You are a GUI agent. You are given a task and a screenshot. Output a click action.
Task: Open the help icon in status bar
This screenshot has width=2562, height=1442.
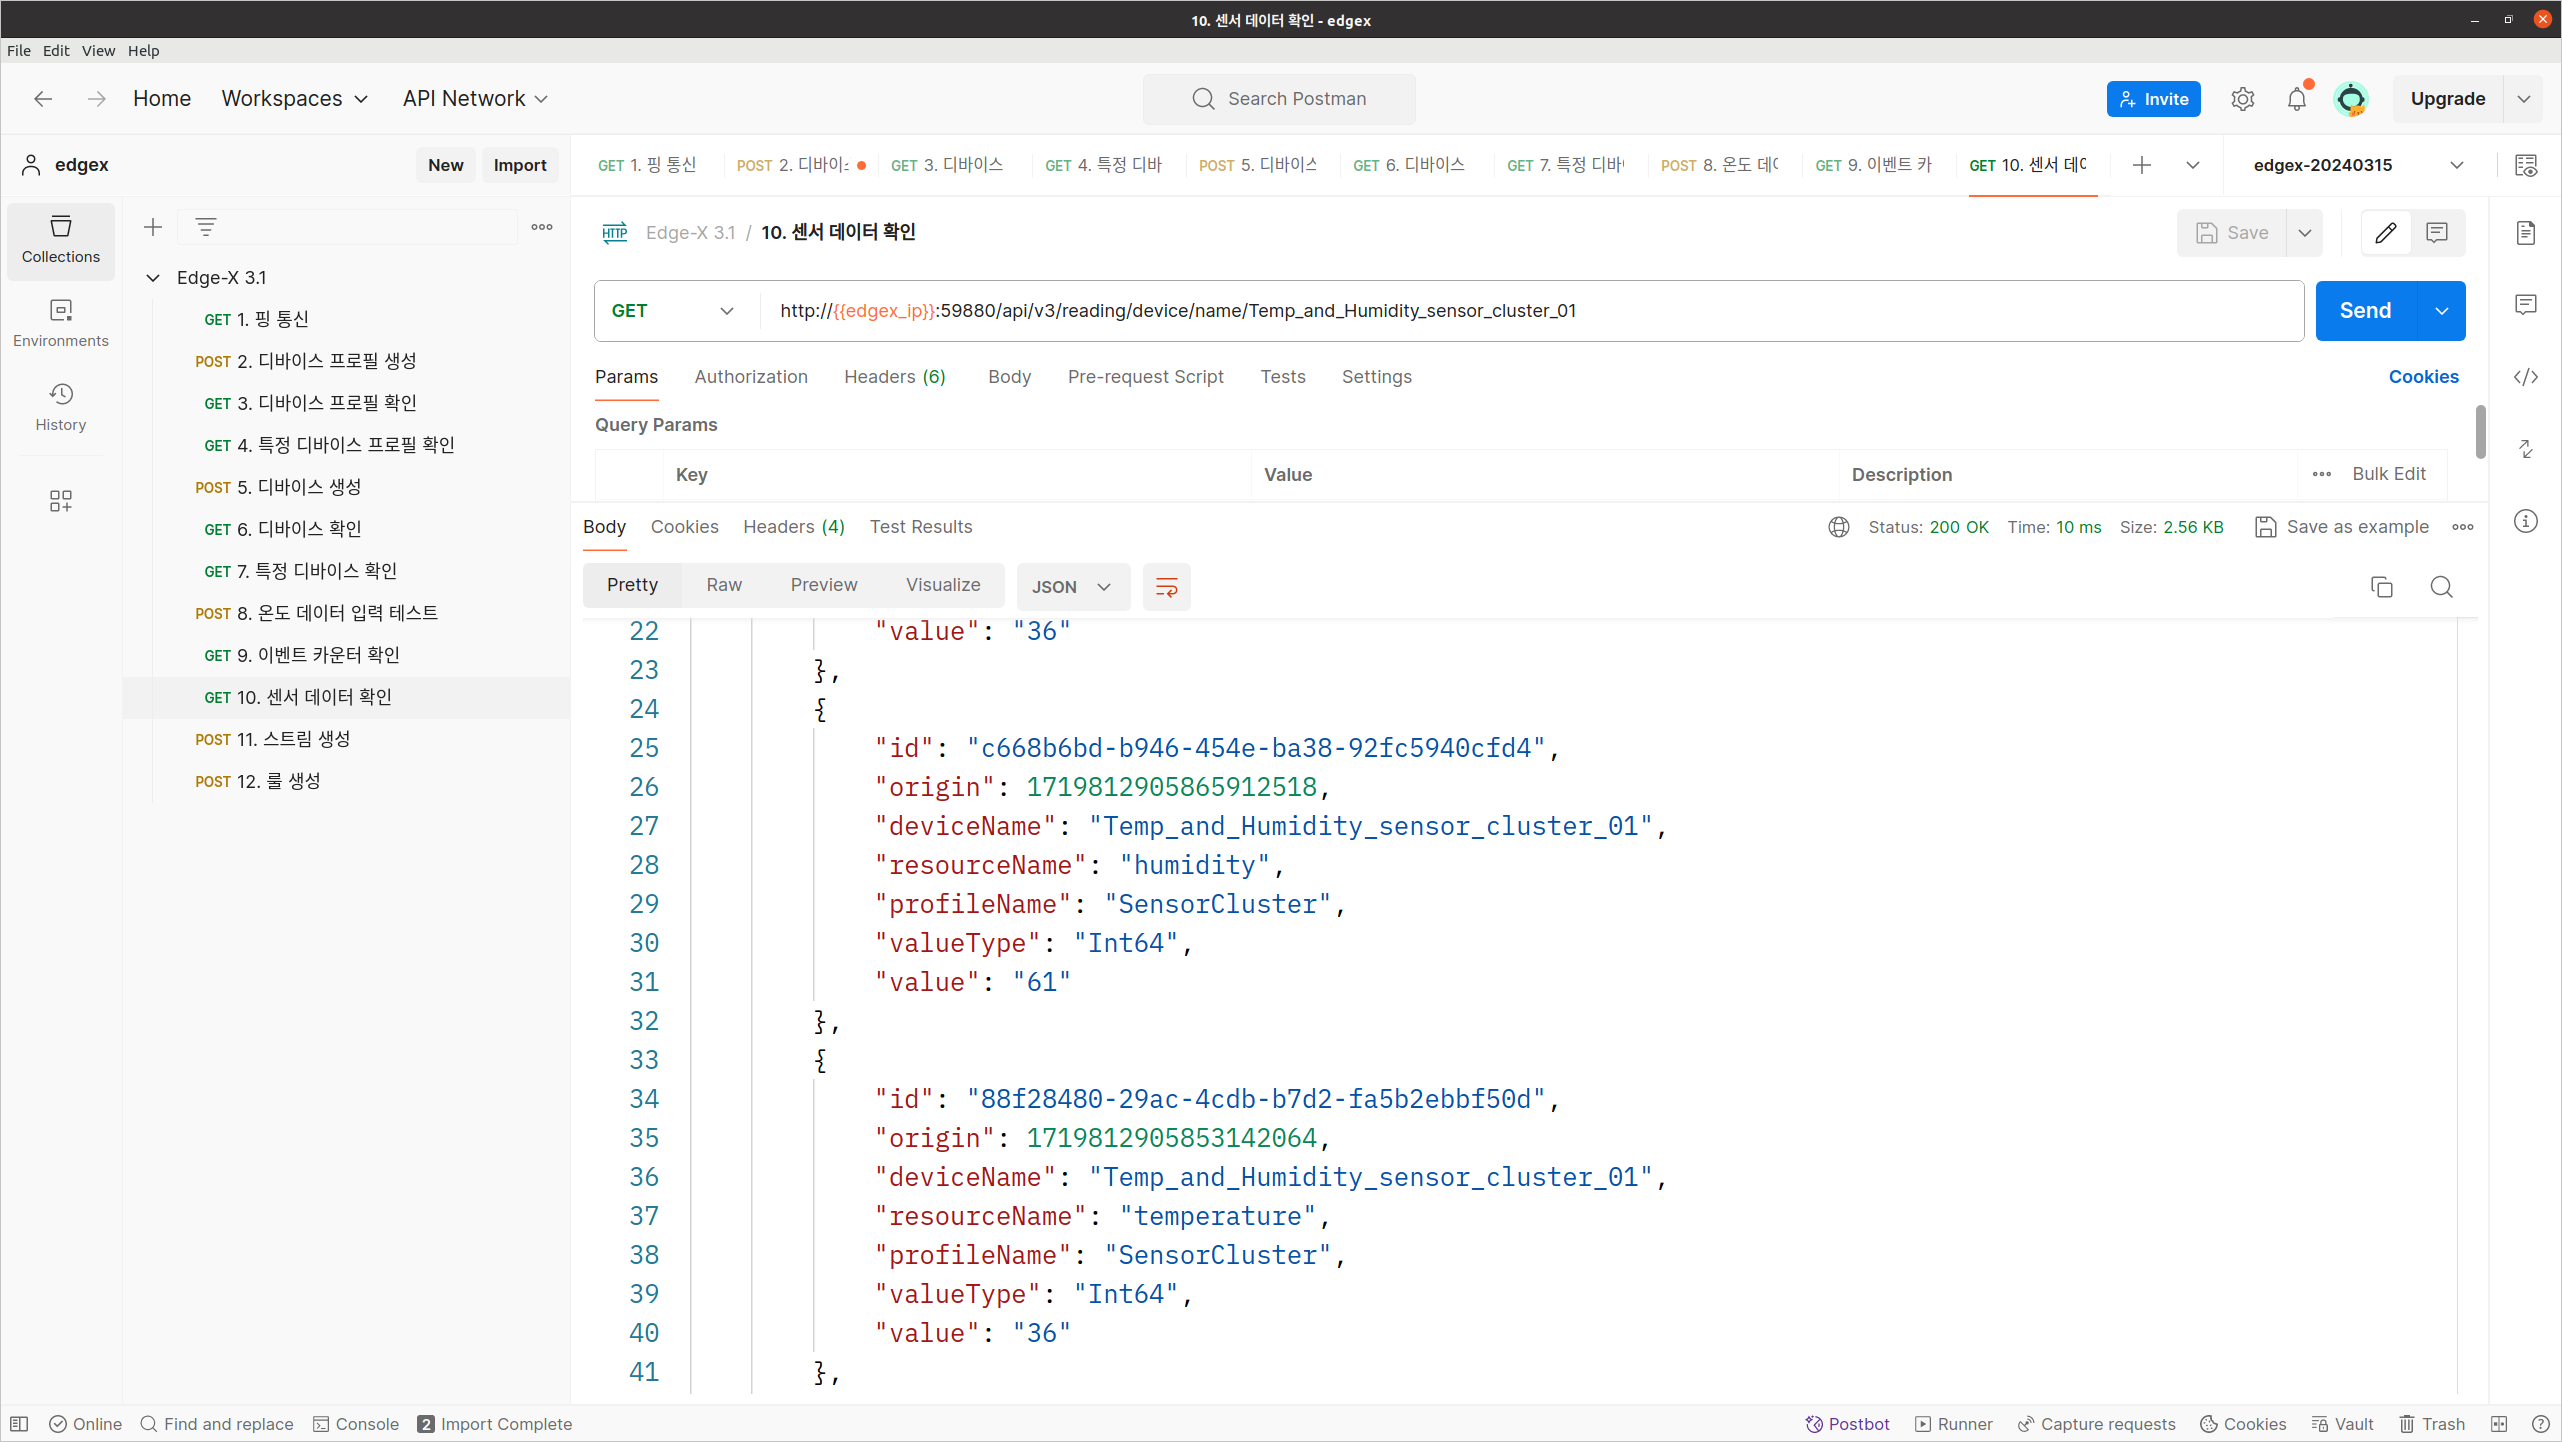(x=2540, y=1424)
